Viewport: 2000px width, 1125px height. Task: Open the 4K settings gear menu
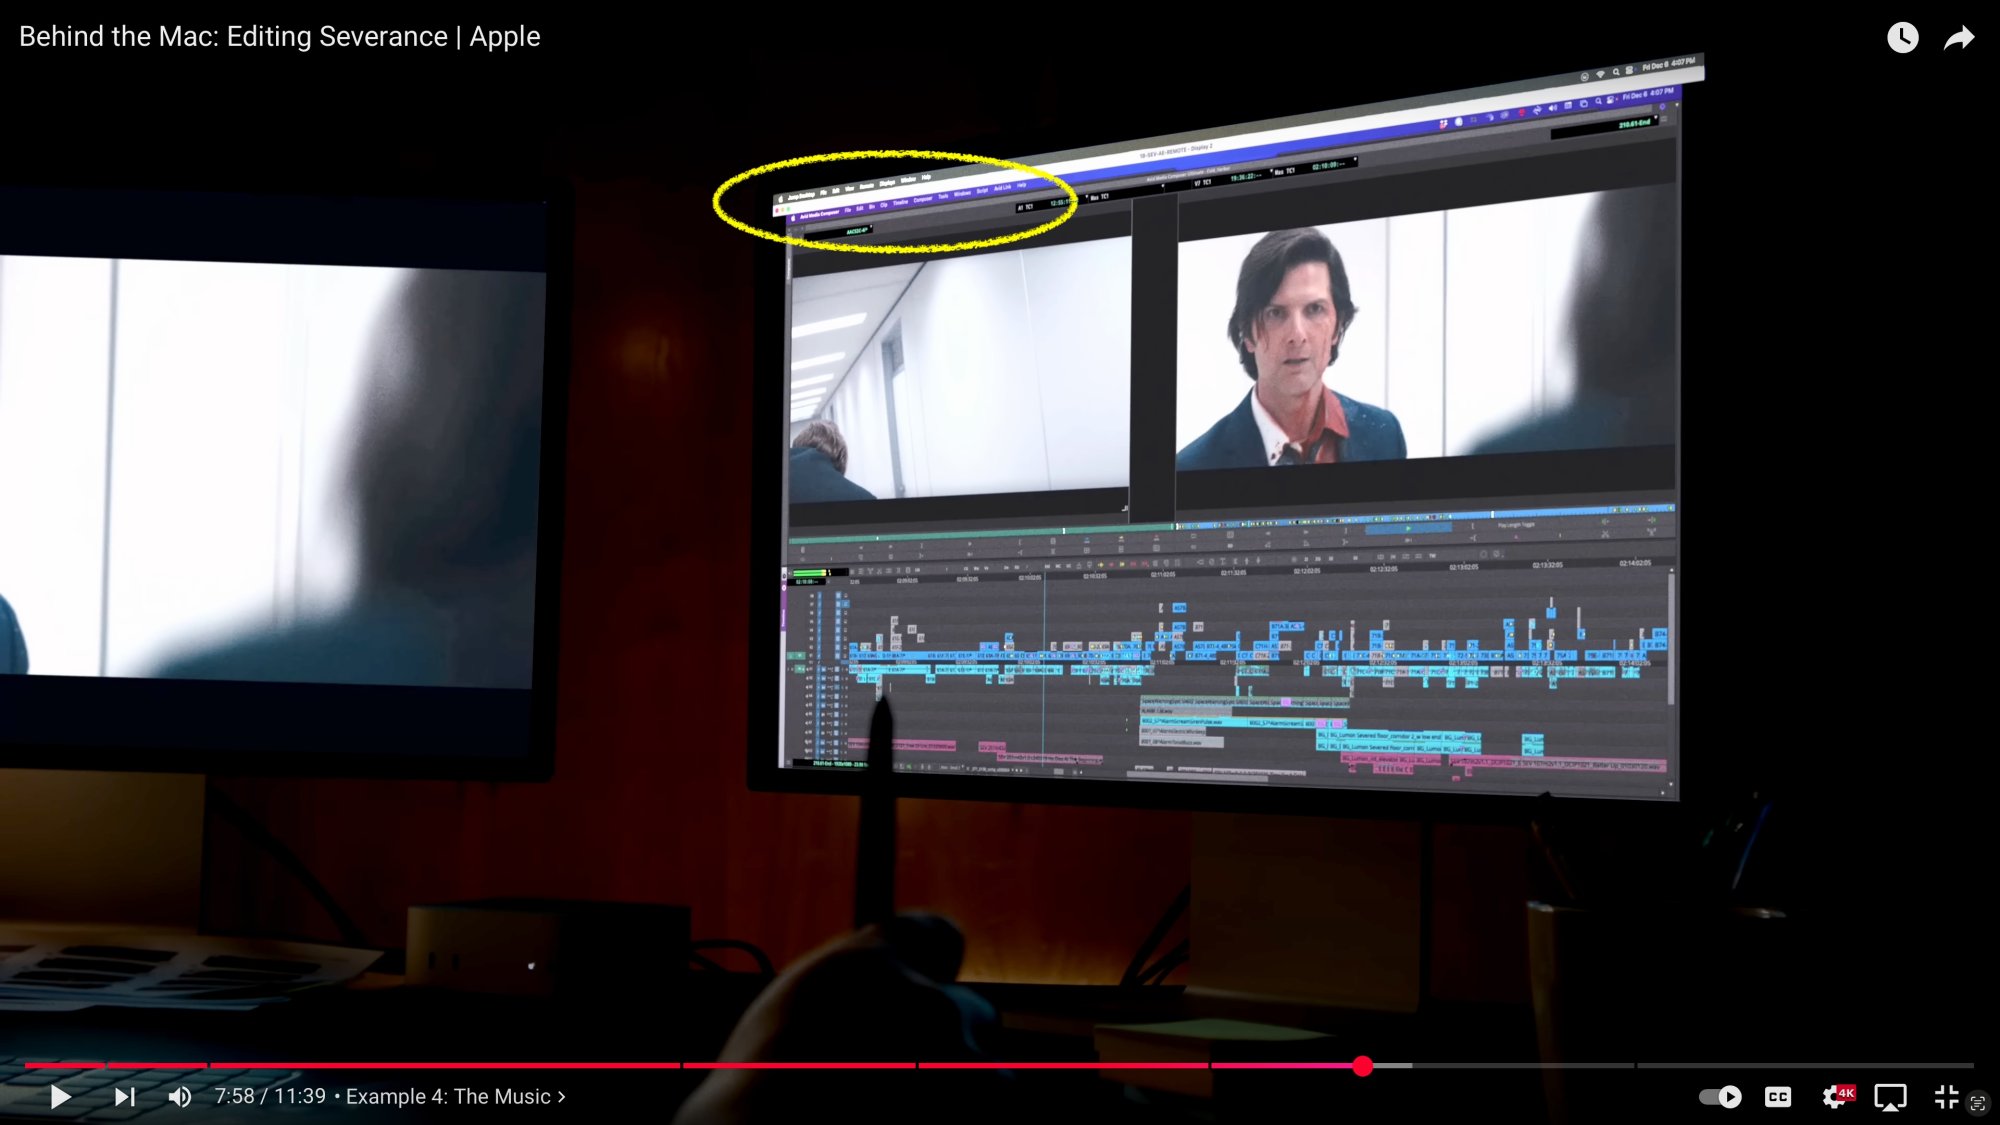(x=1836, y=1097)
